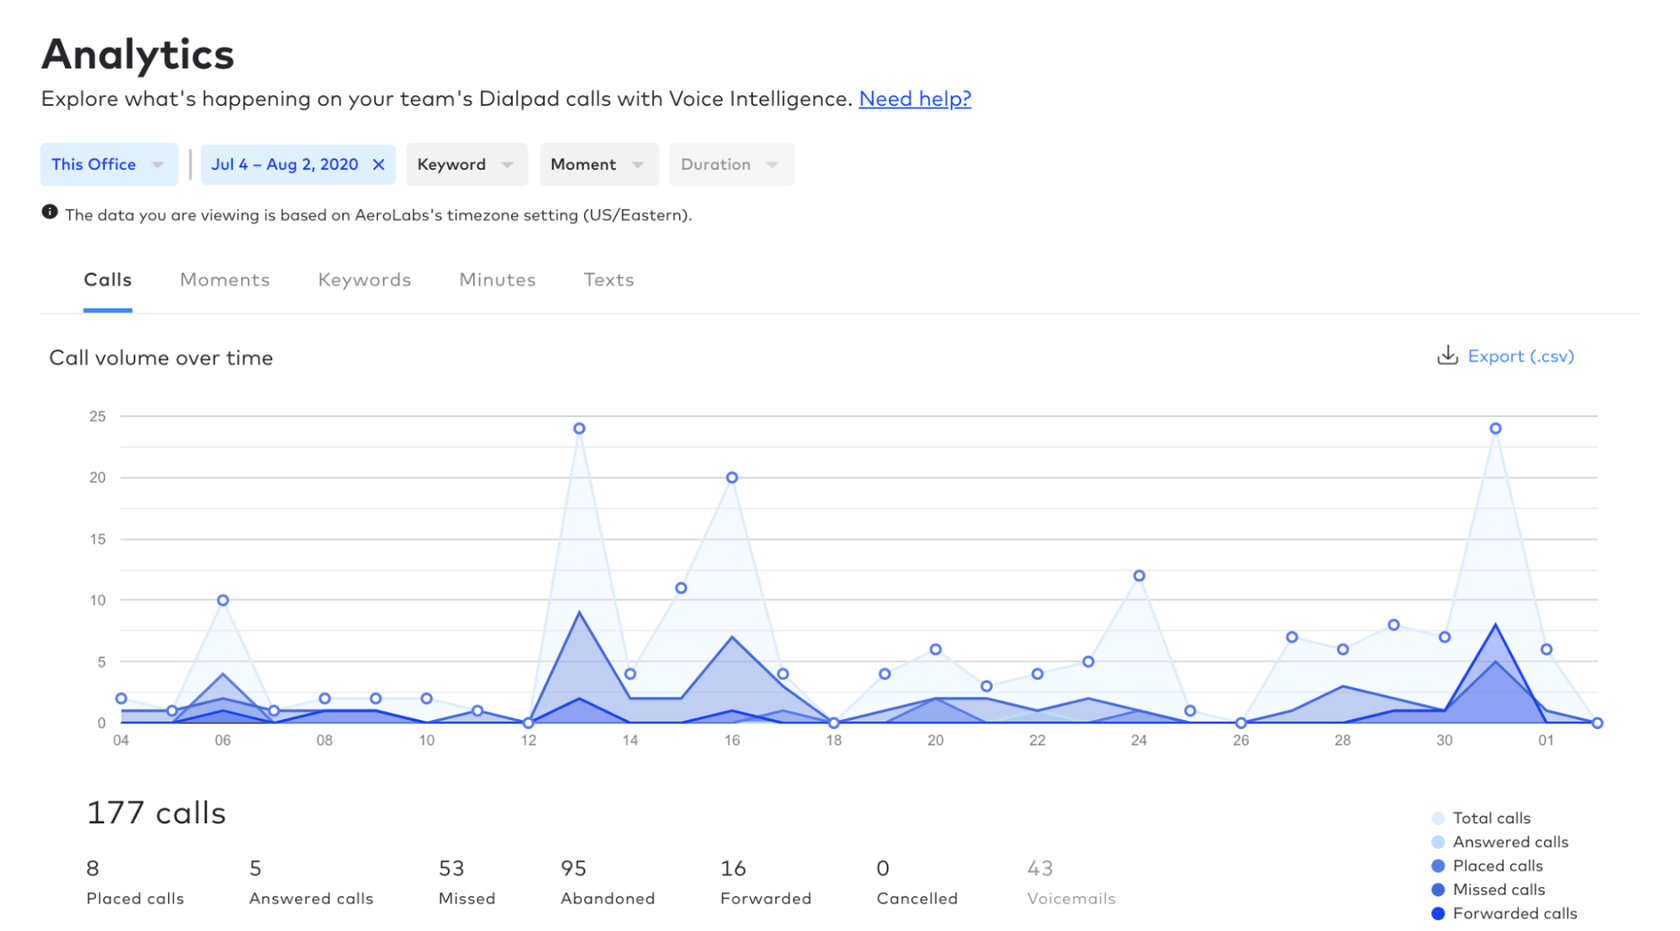Toggle the Answered calls legend swatch

pyautogui.click(x=1438, y=842)
